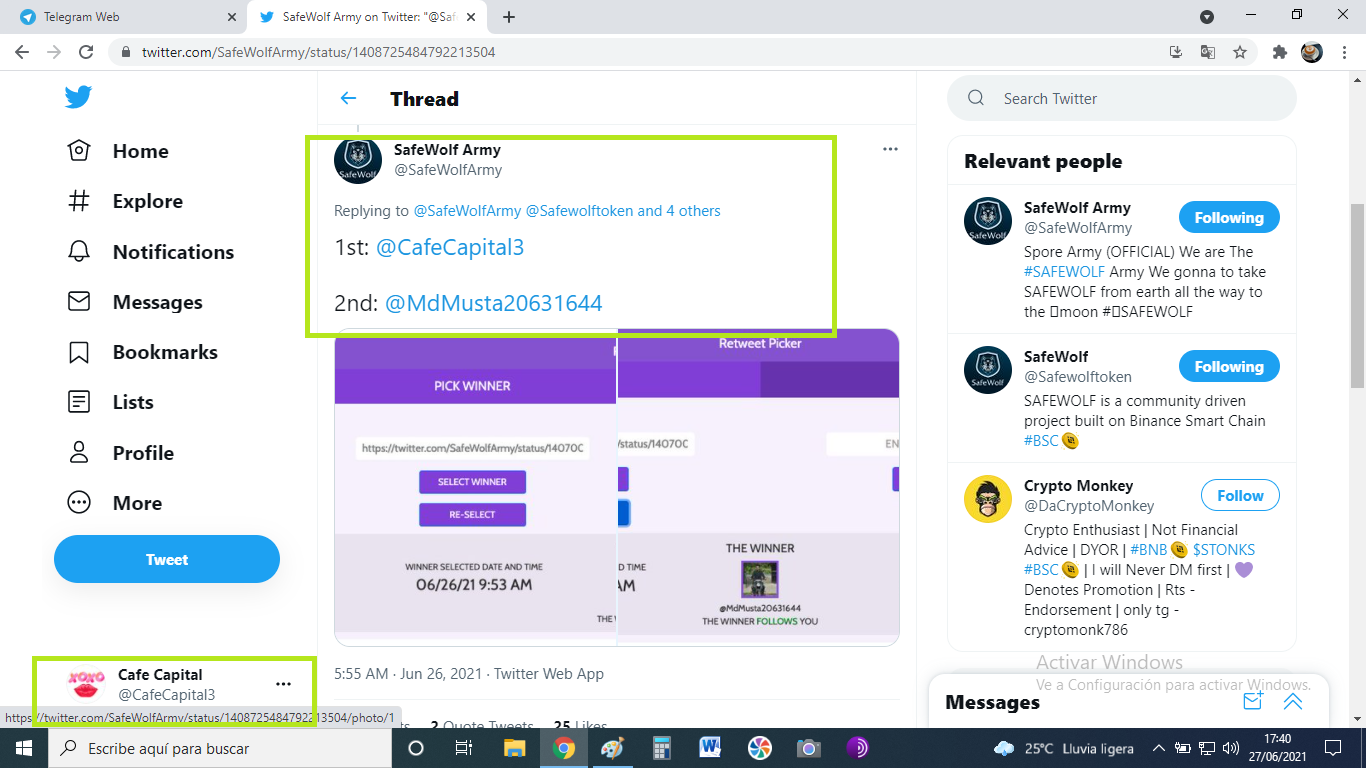Viewport: 1366px width, 768px height.
Task: Click the page vertical scrollbar
Action: (1357, 295)
